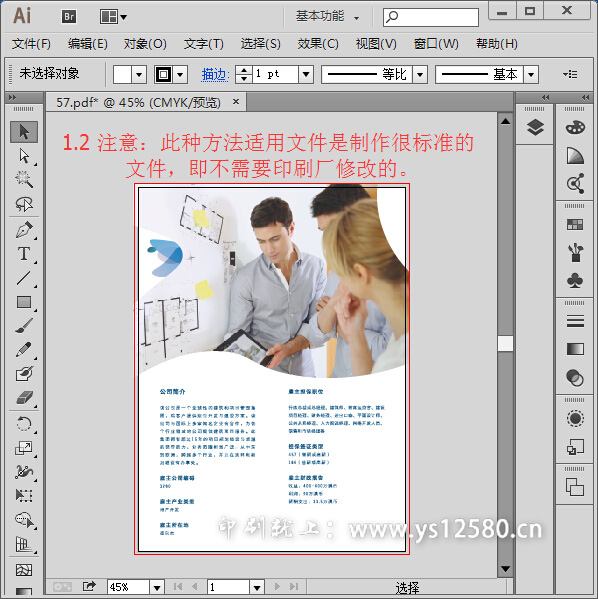Screen dimensions: 598x599
Task: Jump to last artboard button
Action: pos(294,586)
